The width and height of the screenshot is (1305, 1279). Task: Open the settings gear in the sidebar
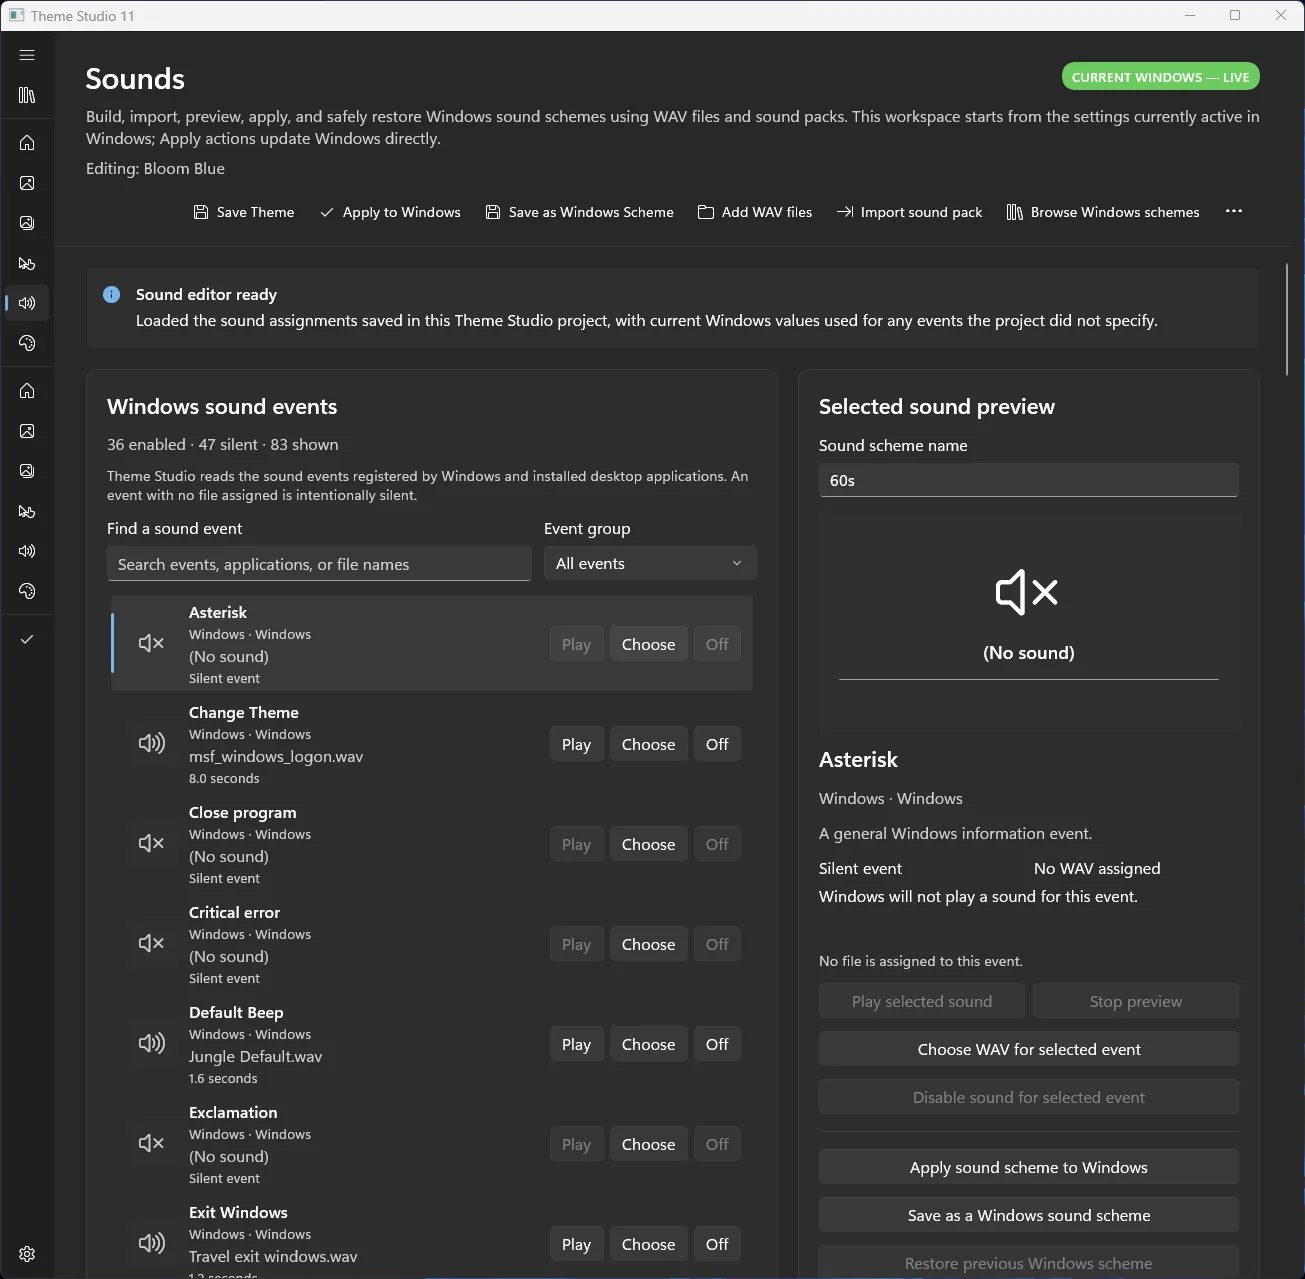27,1254
